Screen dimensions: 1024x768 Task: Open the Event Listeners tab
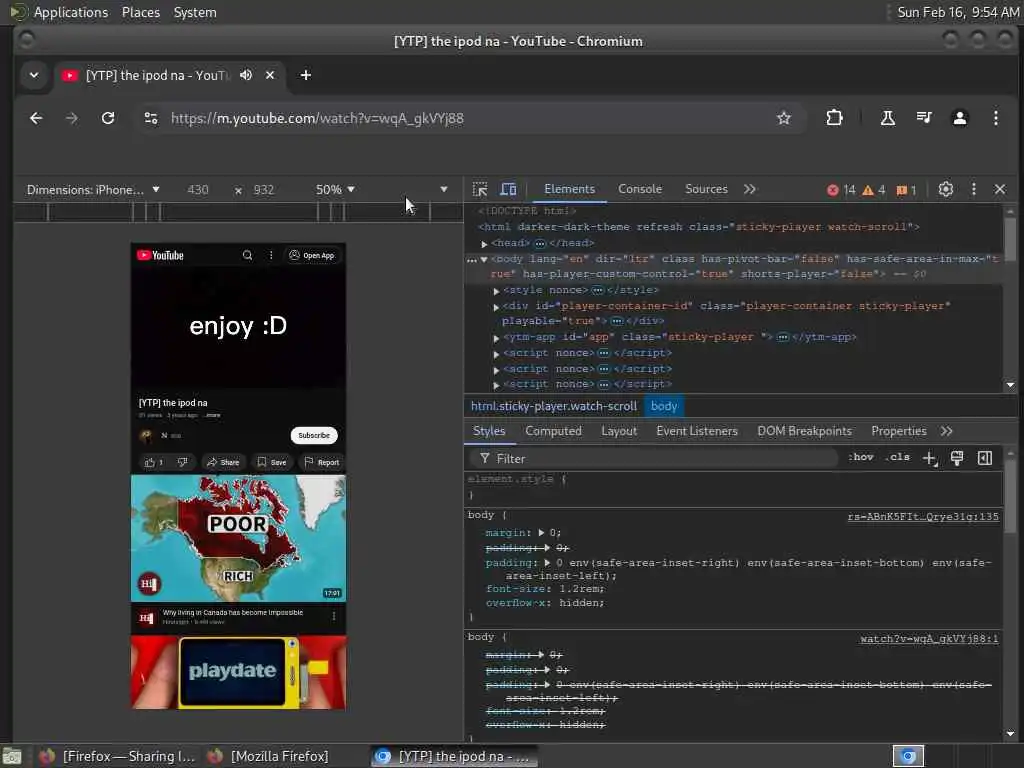(697, 431)
